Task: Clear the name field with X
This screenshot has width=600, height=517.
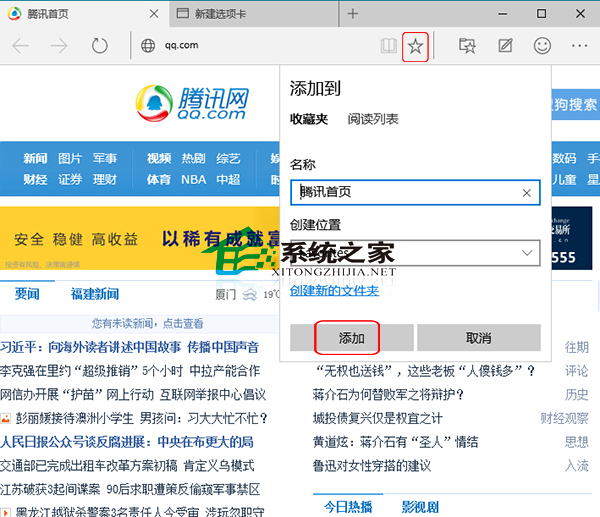Action: [527, 193]
